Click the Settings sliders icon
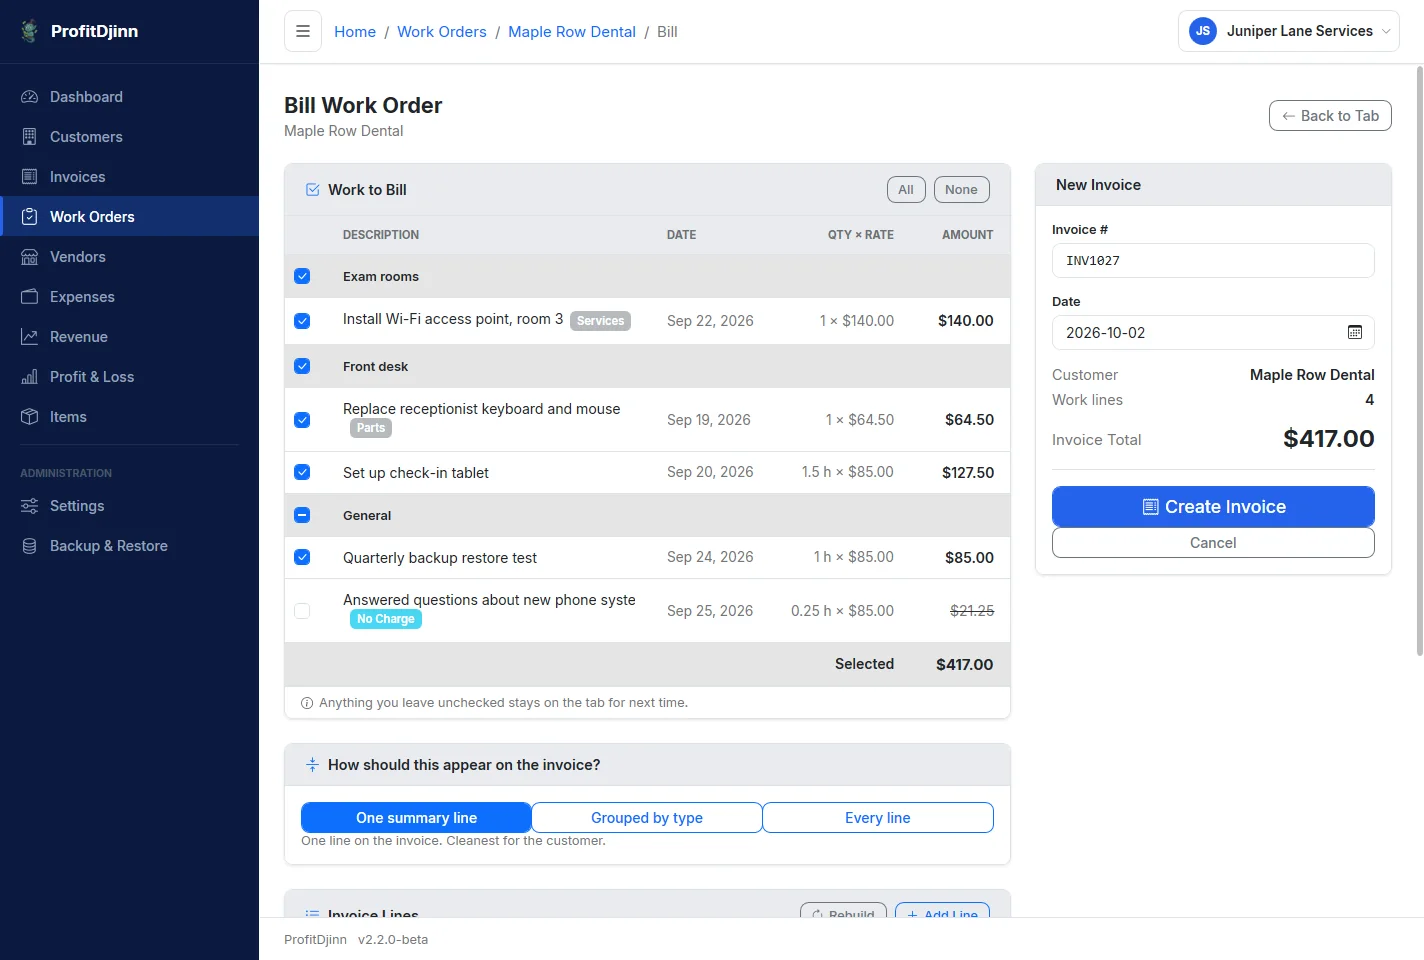This screenshot has height=960, width=1424. (x=30, y=506)
